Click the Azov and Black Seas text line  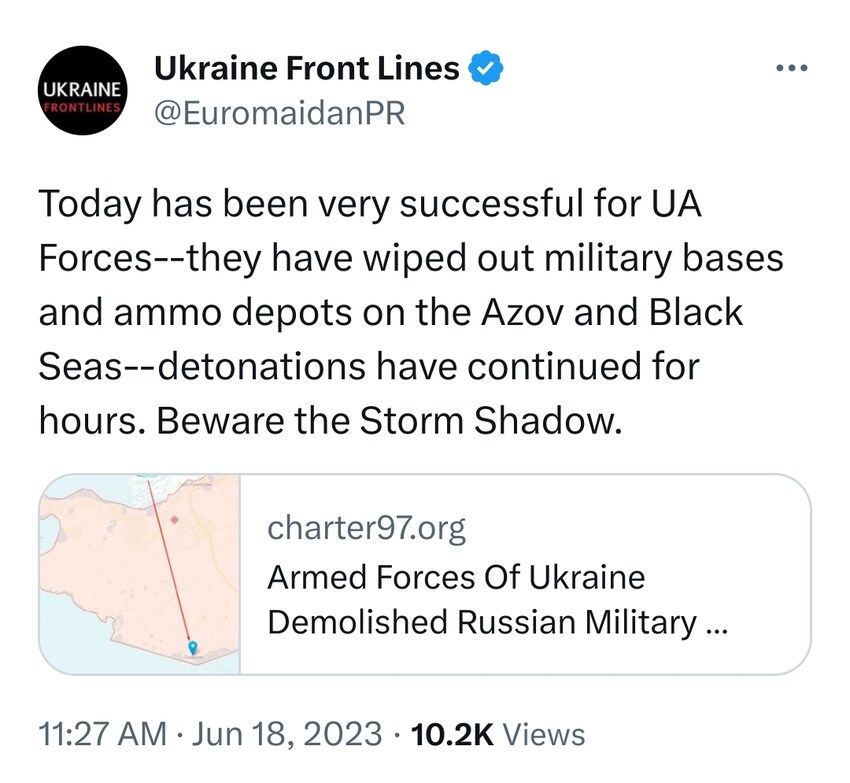pos(390,313)
